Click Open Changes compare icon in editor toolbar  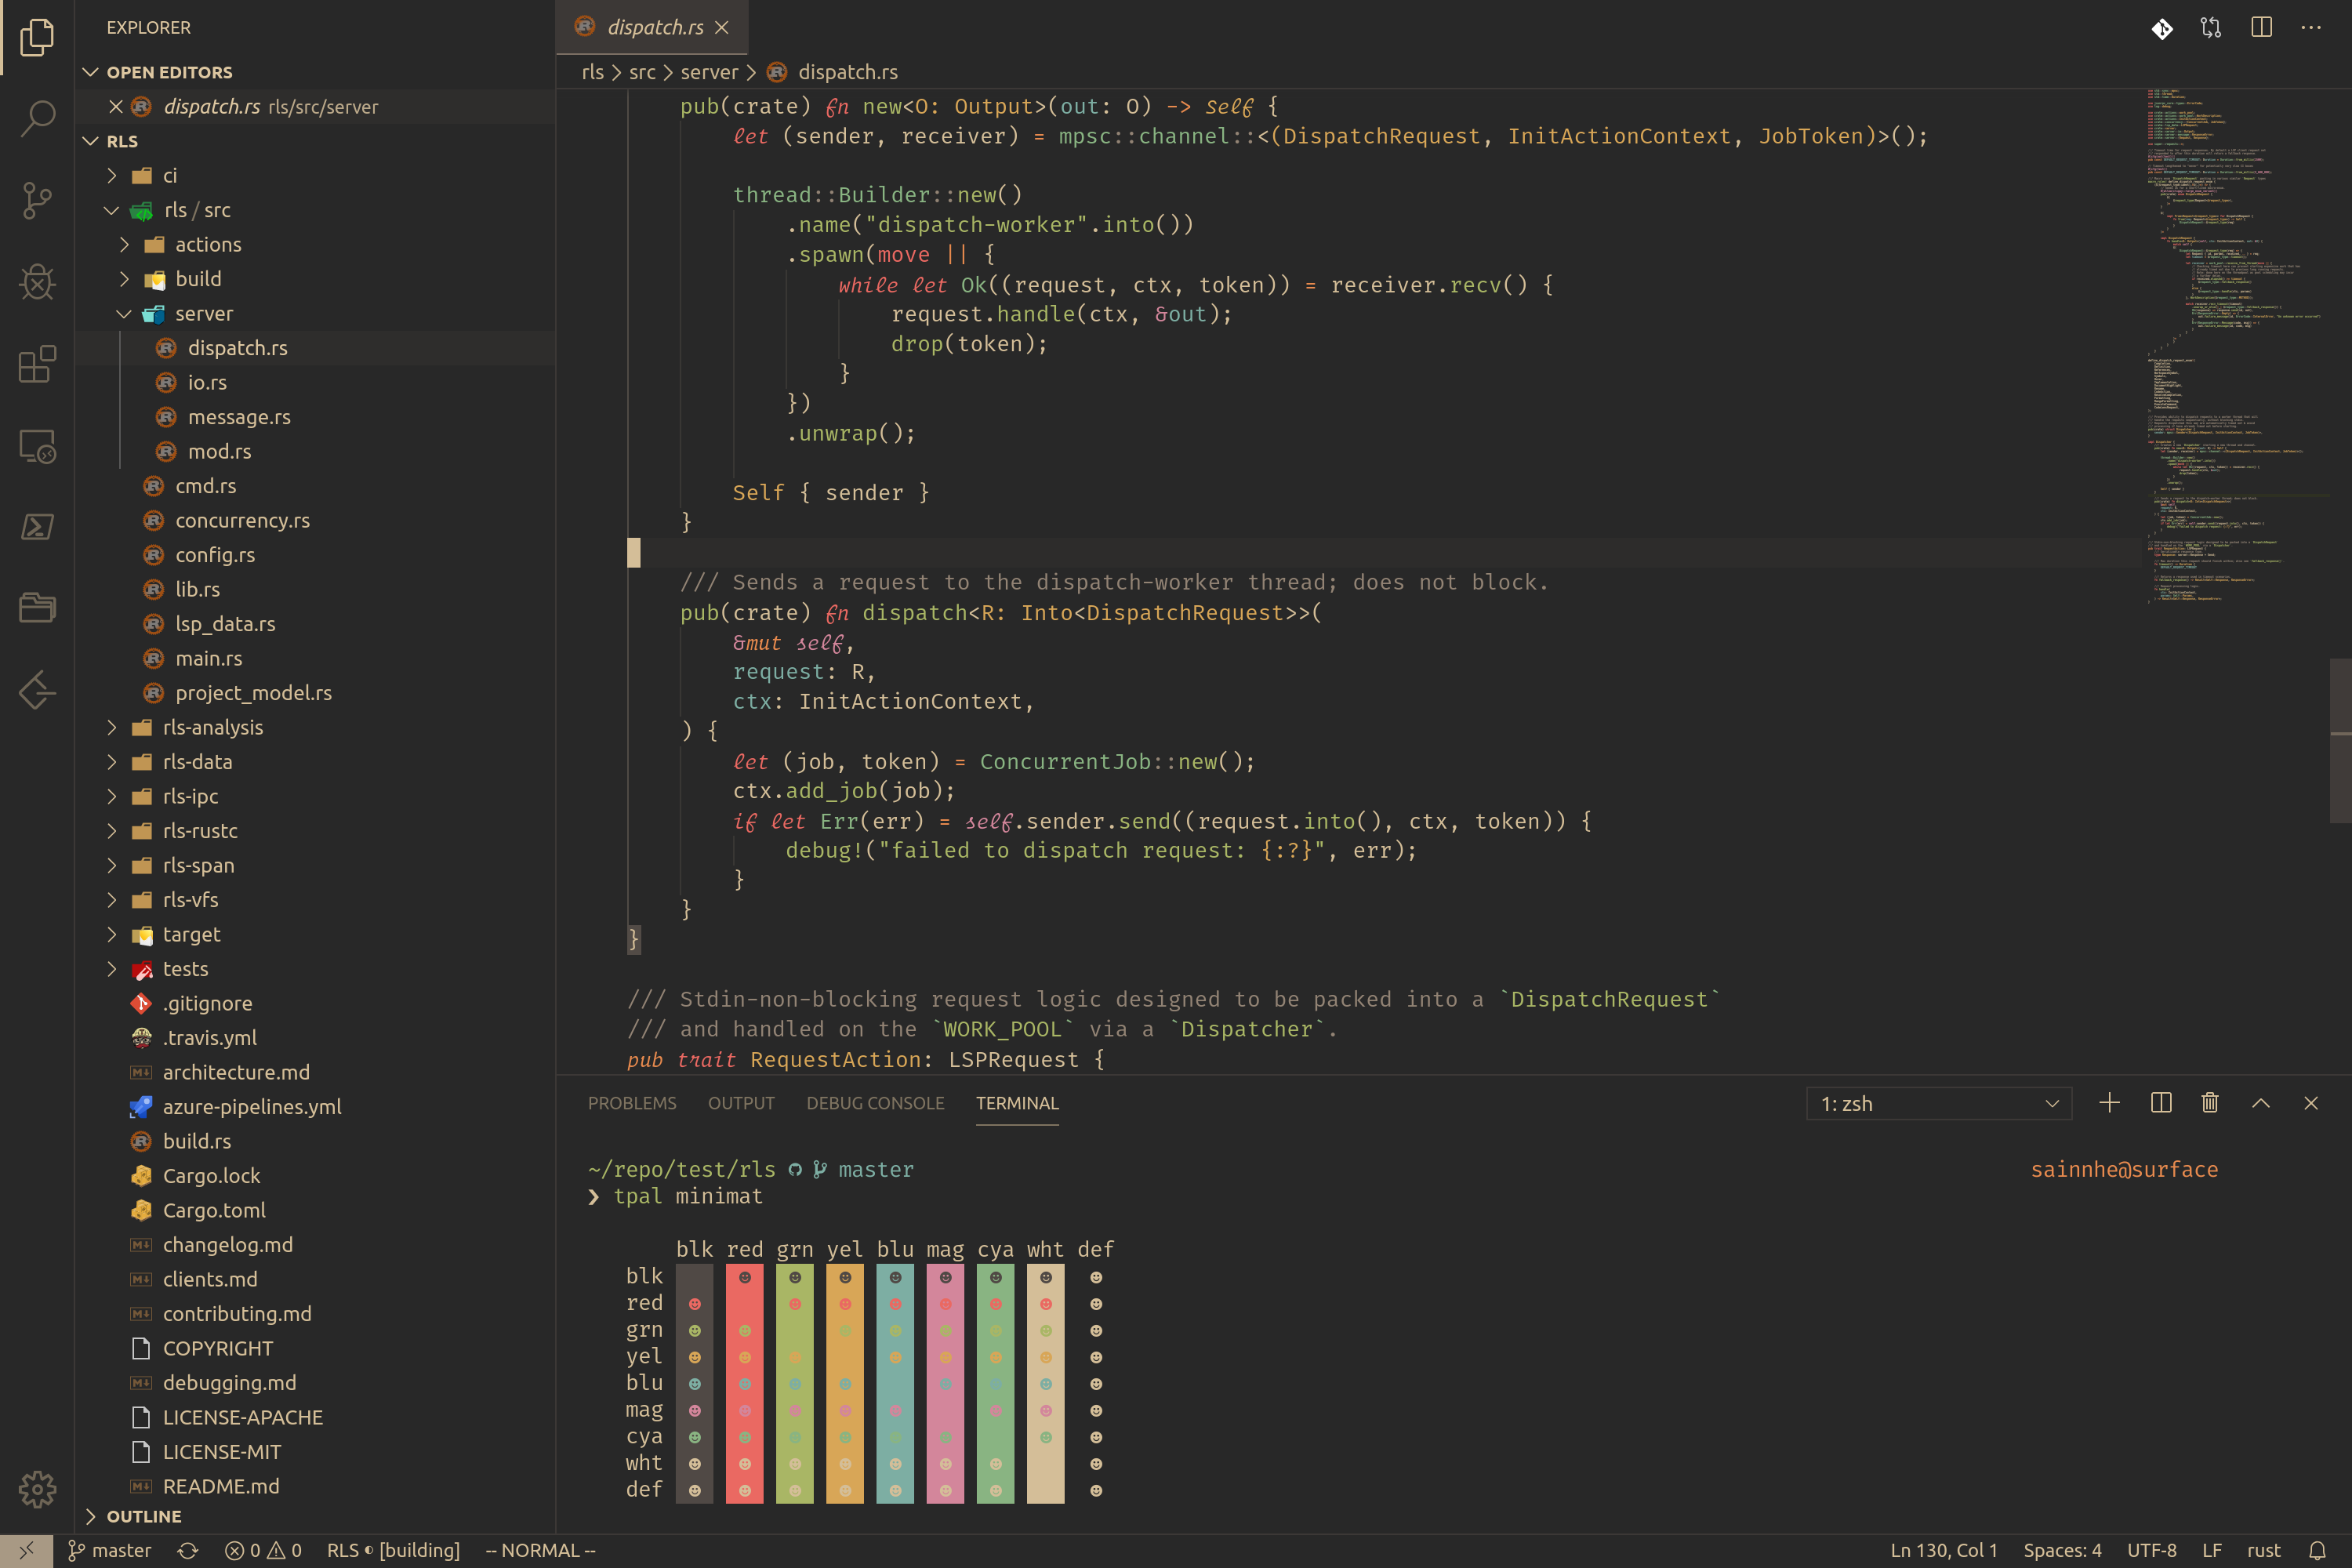[2211, 28]
